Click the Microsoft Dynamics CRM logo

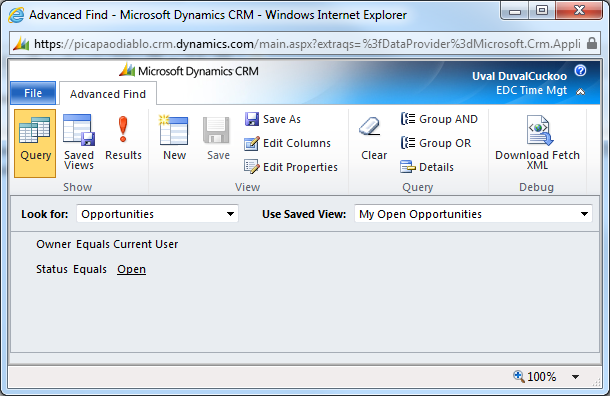click(x=189, y=71)
